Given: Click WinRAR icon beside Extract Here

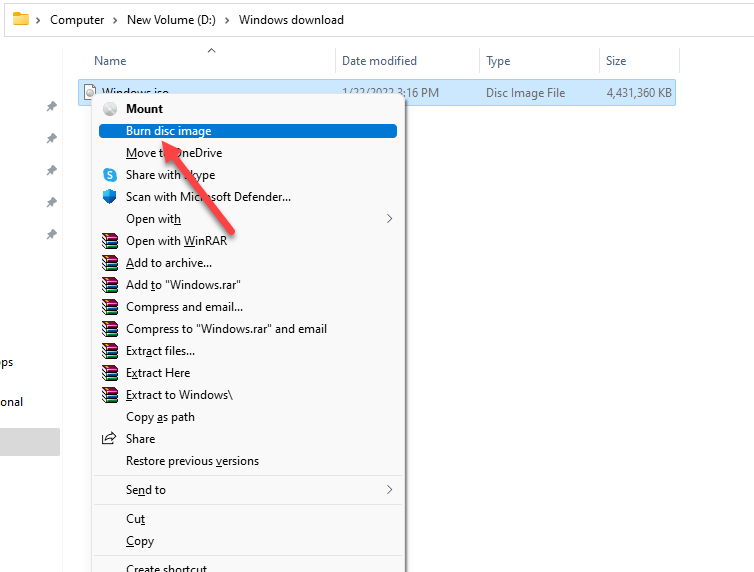Looking at the screenshot, I should 110,373.
